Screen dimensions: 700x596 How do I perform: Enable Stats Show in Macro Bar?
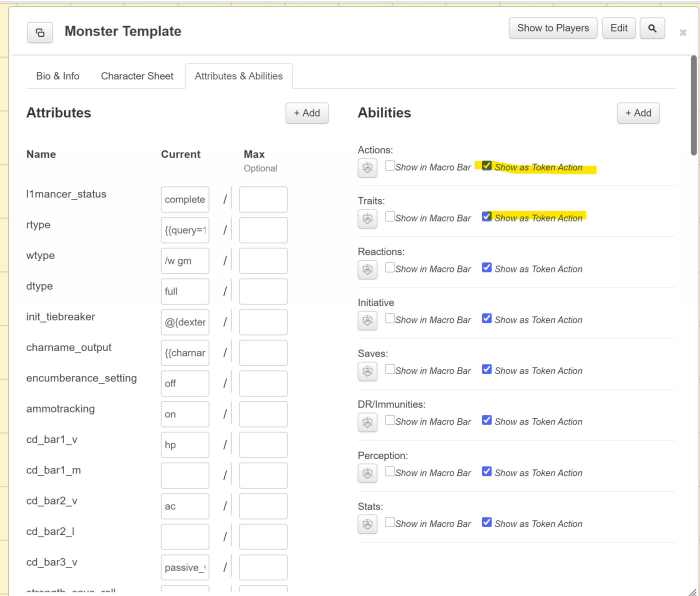click(390, 522)
